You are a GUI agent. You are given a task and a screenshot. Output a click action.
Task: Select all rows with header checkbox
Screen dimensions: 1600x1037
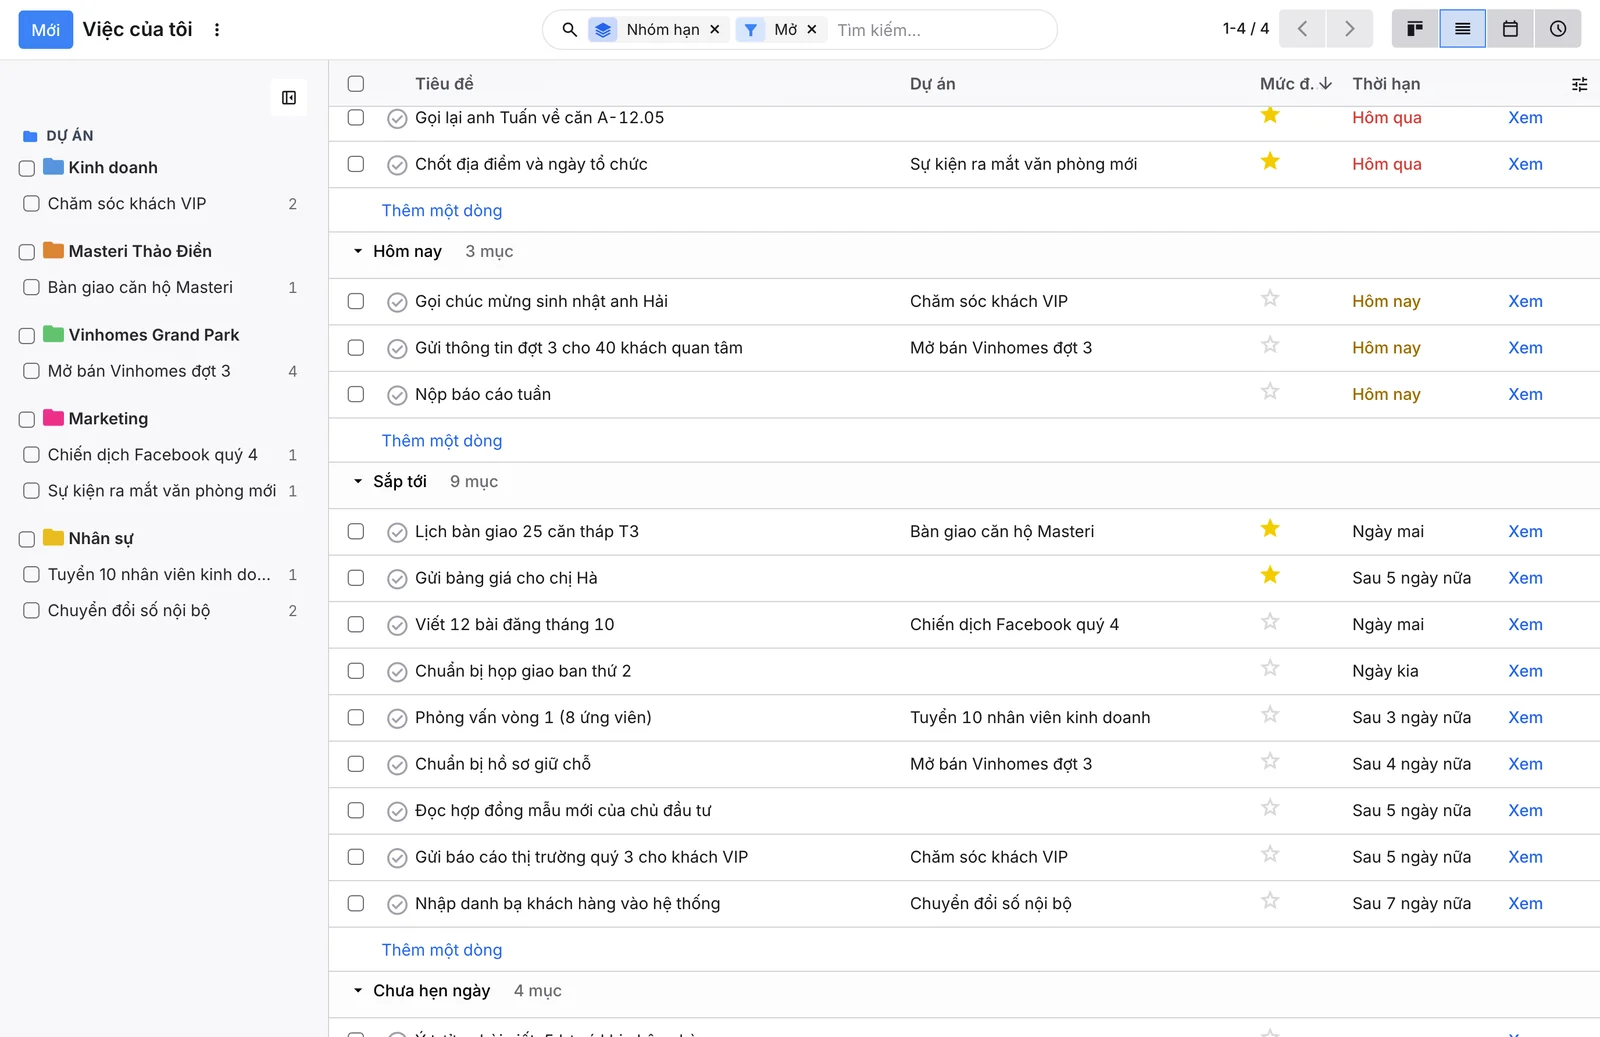(x=356, y=84)
